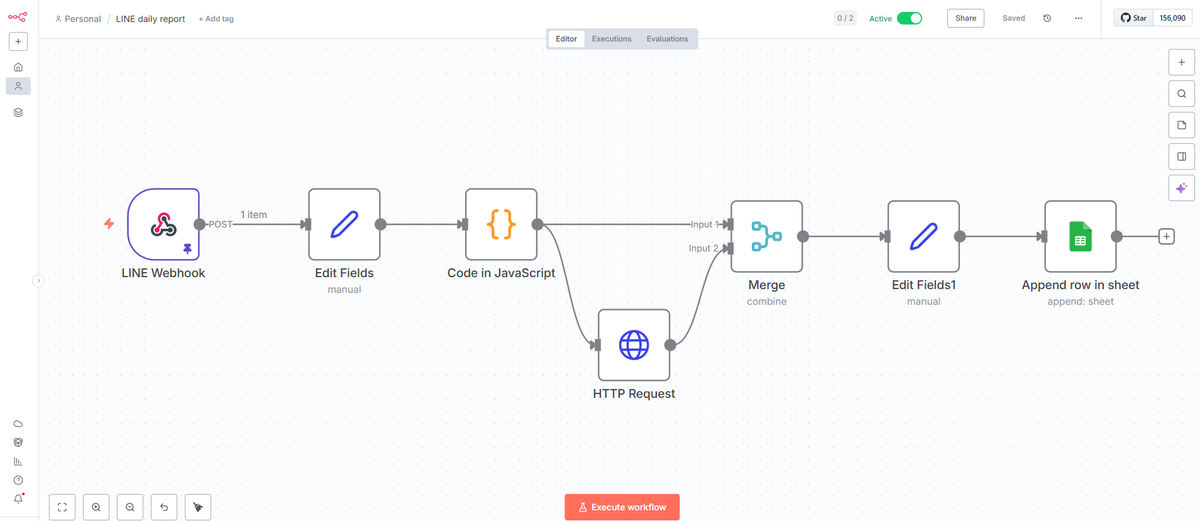Open the AI assistant sparkle icon
Image resolution: width=1200 pixels, height=521 pixels.
click(1181, 188)
